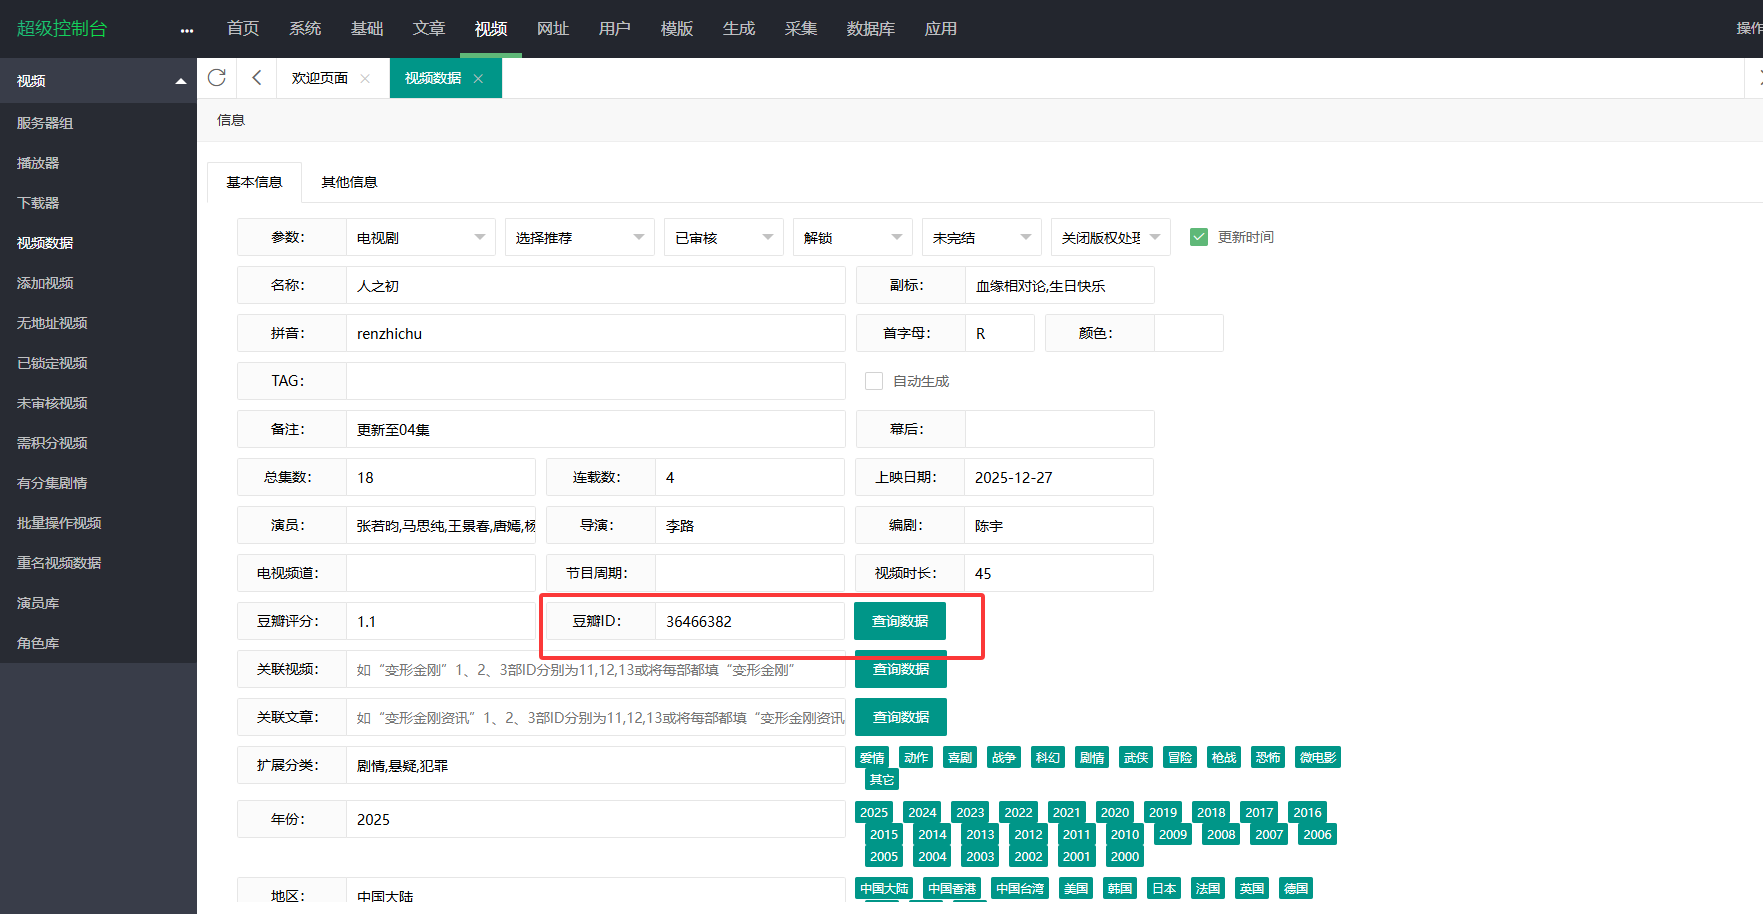Click the back arrow beside the refresh icon
The width and height of the screenshot is (1763, 914).
tap(255, 77)
